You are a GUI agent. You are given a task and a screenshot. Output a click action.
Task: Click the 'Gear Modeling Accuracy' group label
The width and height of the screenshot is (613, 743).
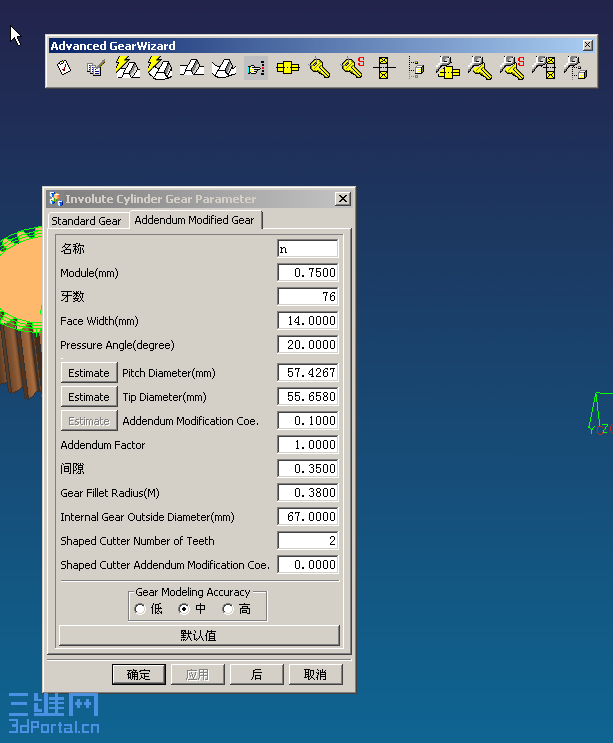pos(192,592)
